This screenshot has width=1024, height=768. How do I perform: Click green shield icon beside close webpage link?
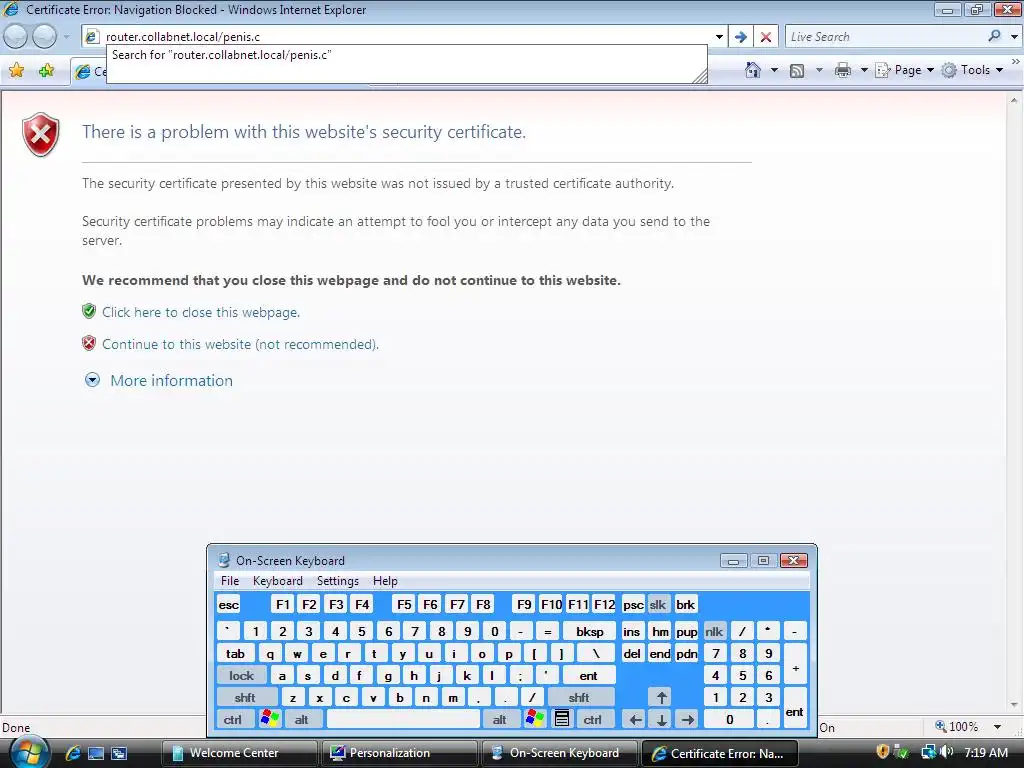(89, 312)
